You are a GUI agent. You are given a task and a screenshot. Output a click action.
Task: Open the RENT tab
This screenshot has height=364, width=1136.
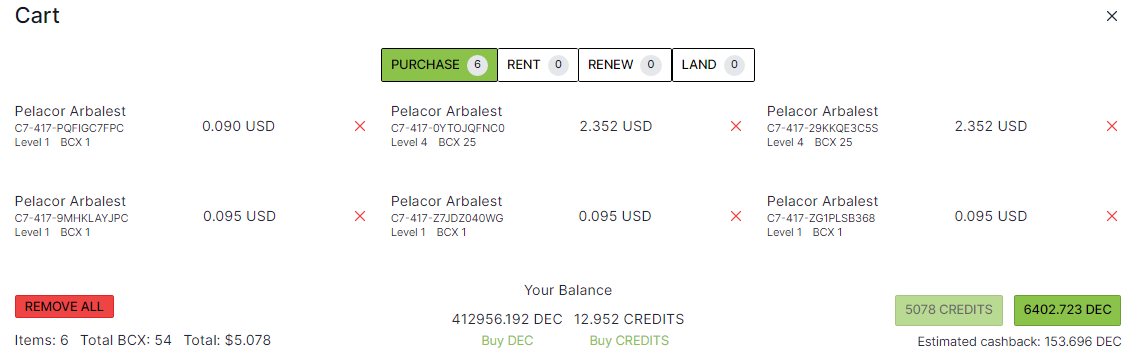[538, 65]
